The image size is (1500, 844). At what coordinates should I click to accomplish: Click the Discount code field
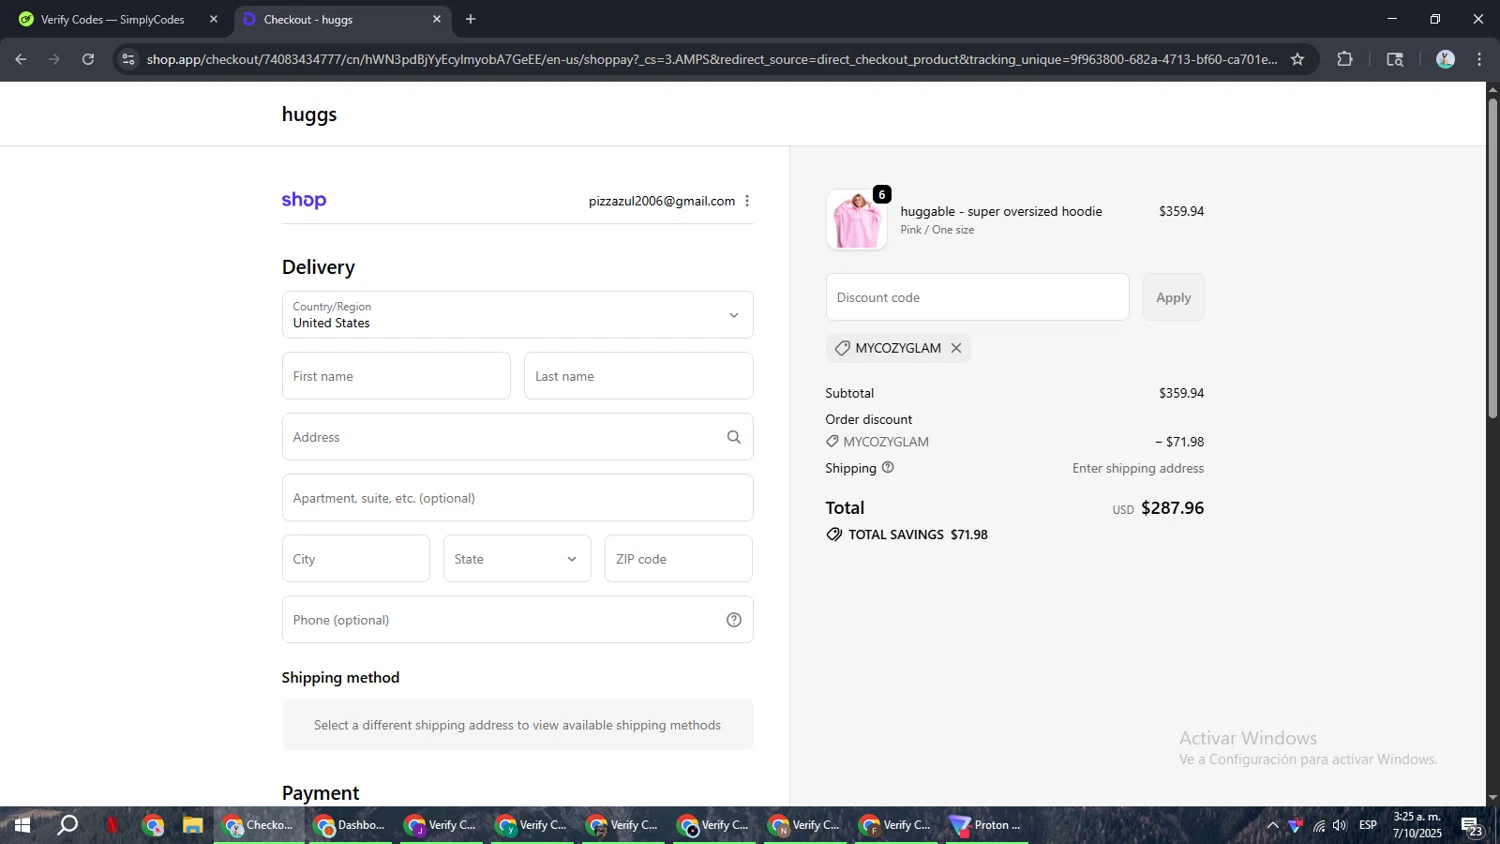click(977, 297)
